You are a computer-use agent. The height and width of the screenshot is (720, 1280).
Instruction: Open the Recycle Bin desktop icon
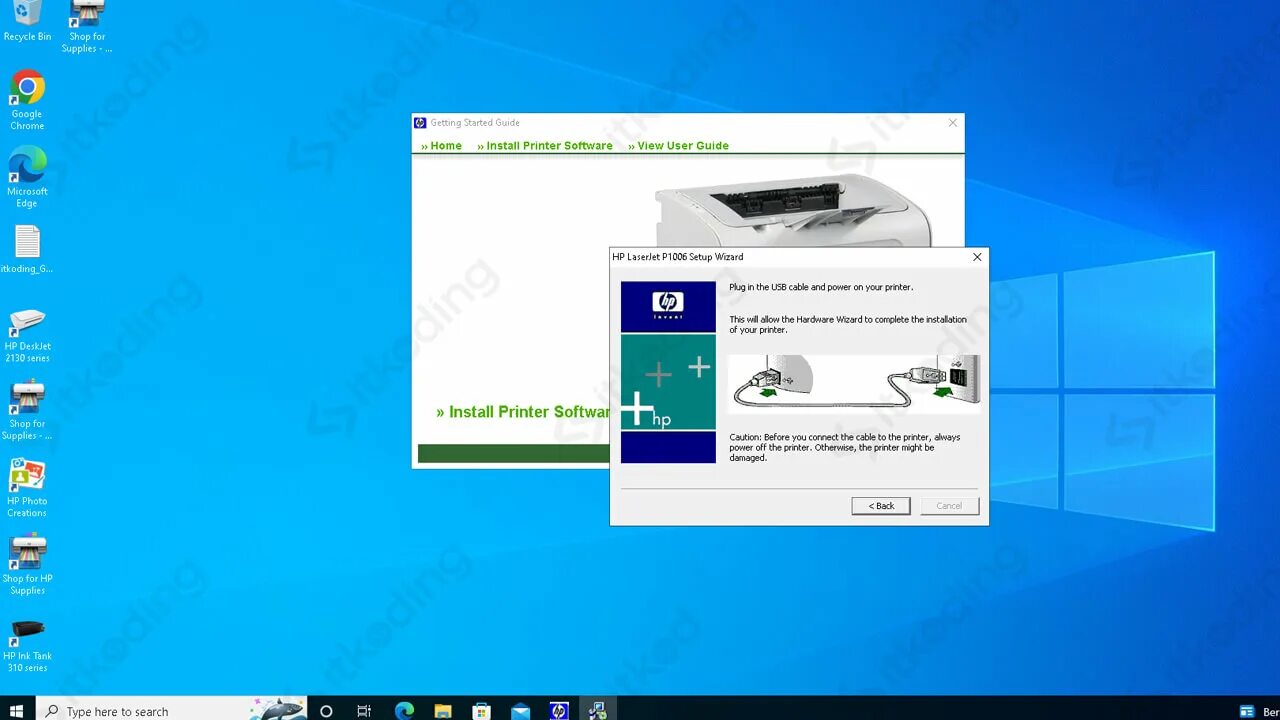27,21
